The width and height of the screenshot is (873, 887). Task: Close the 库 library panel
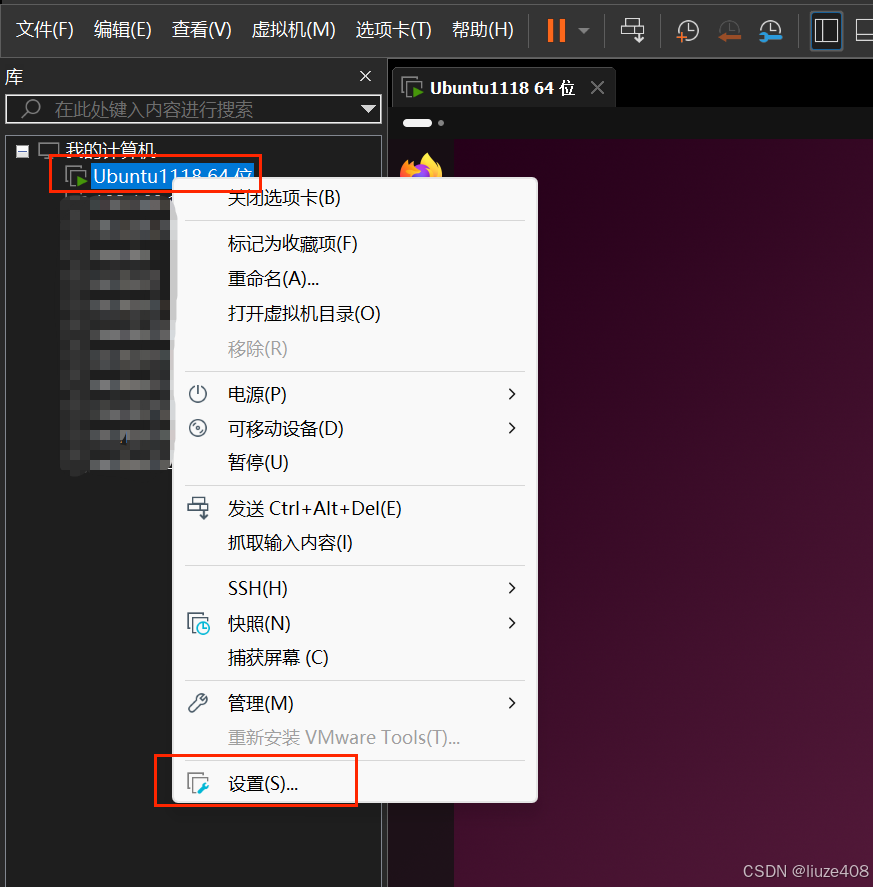pyautogui.click(x=365, y=76)
